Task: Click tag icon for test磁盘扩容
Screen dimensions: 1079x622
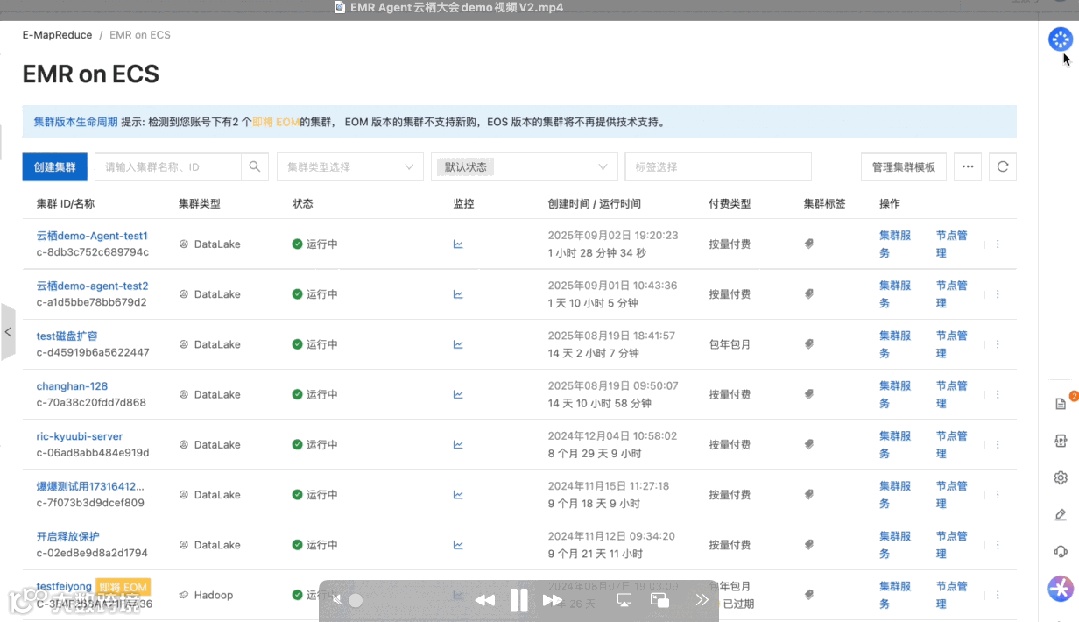Action: coord(809,344)
